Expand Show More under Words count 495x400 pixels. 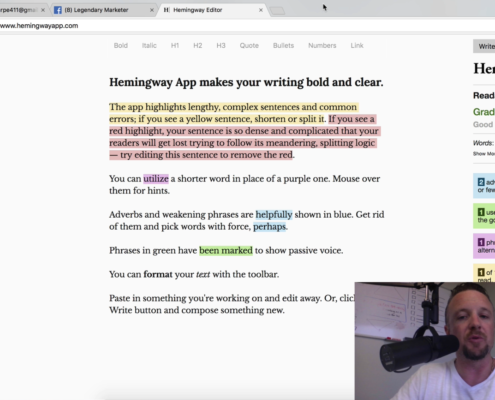coord(484,154)
